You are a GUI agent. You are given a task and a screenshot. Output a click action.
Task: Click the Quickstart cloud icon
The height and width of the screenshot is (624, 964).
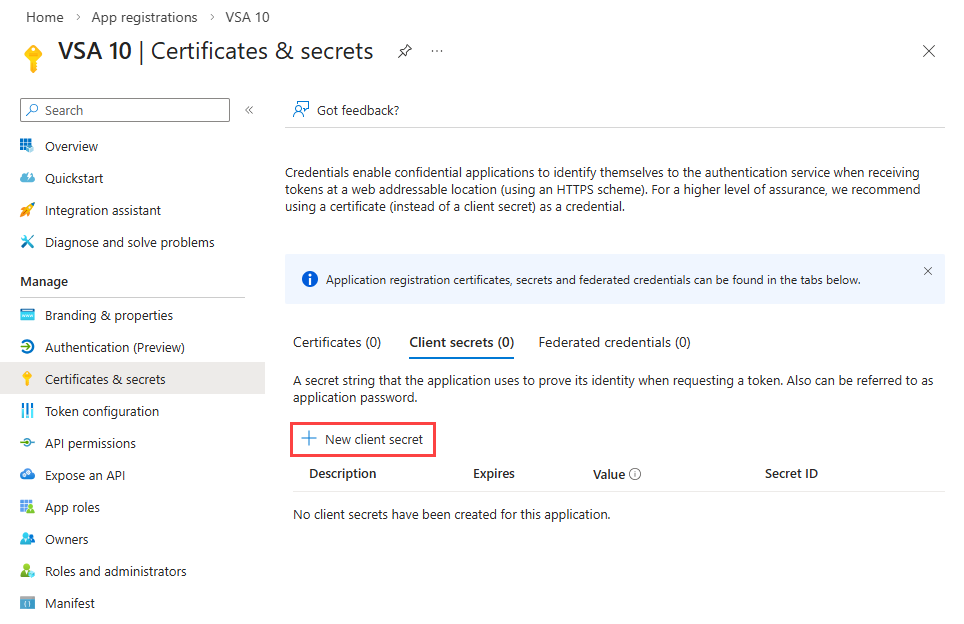tap(27, 178)
